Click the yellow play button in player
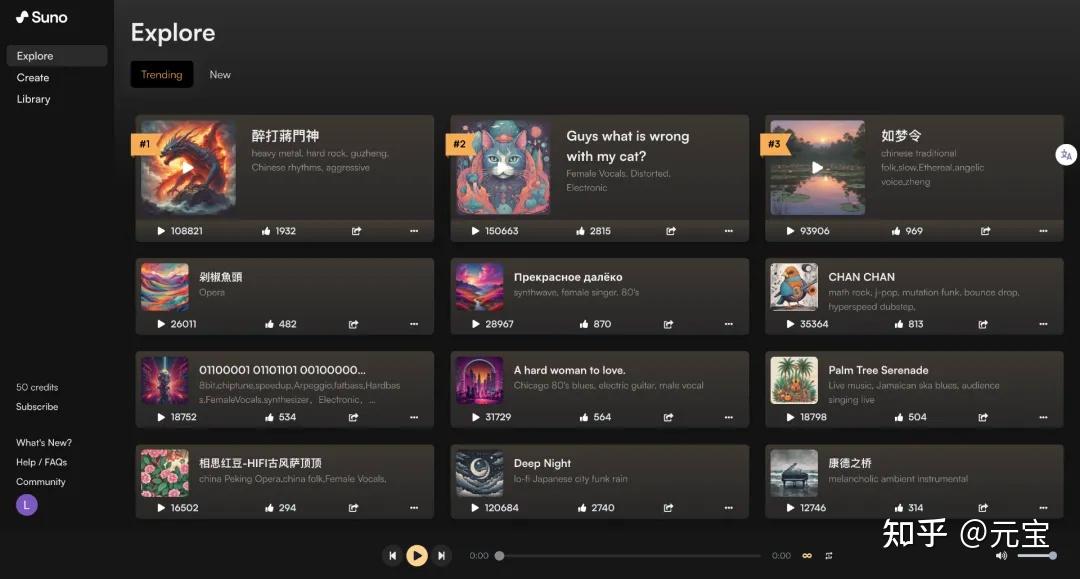 pos(417,555)
